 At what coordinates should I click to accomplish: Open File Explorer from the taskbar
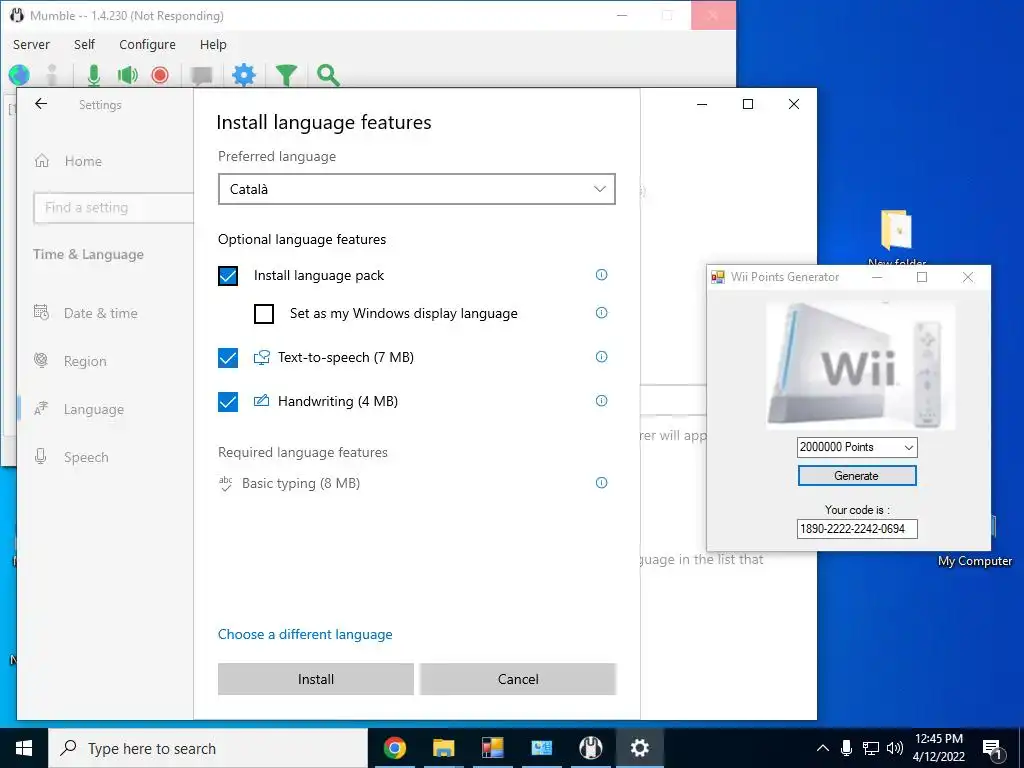click(443, 748)
